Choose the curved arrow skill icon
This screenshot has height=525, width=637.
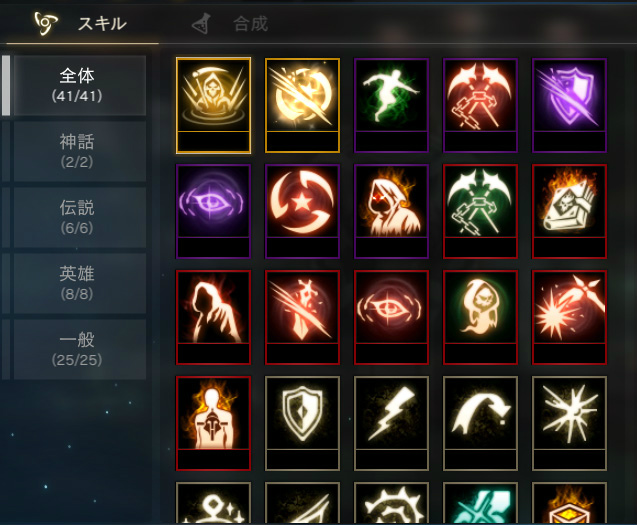point(480,423)
